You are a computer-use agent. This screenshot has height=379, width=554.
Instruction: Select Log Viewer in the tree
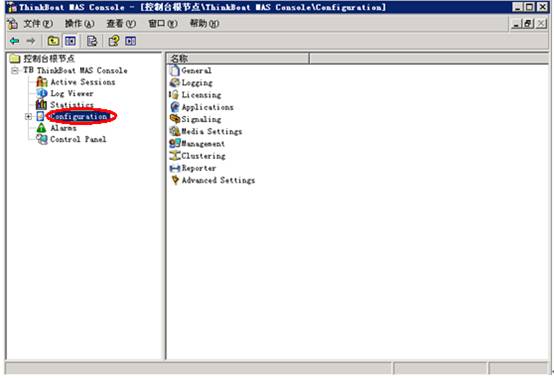click(72, 94)
